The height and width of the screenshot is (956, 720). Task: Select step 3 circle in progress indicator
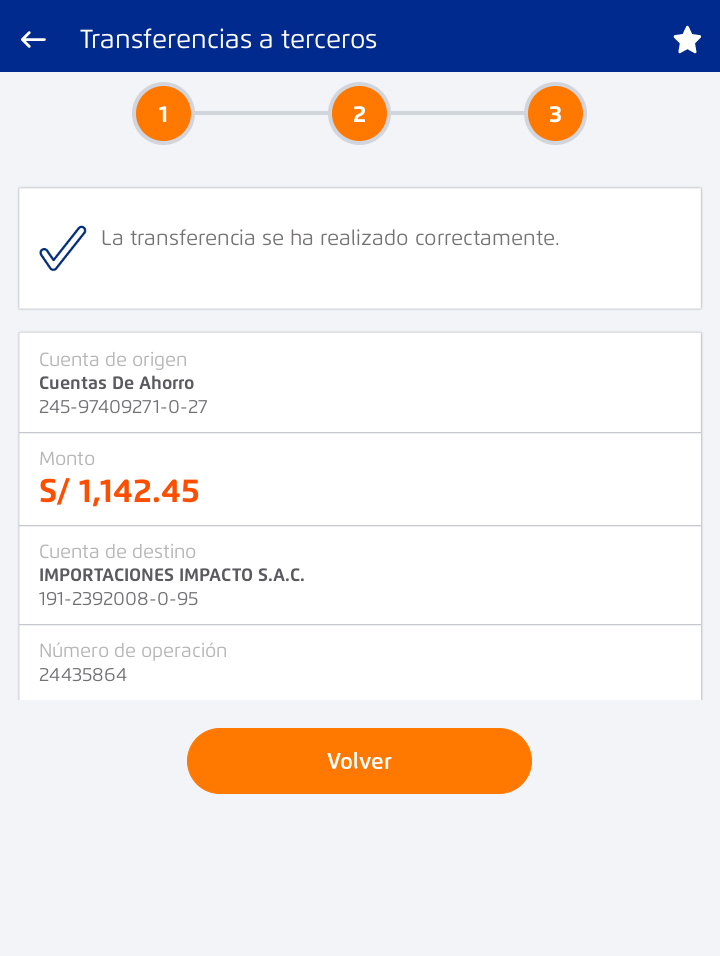click(x=555, y=114)
